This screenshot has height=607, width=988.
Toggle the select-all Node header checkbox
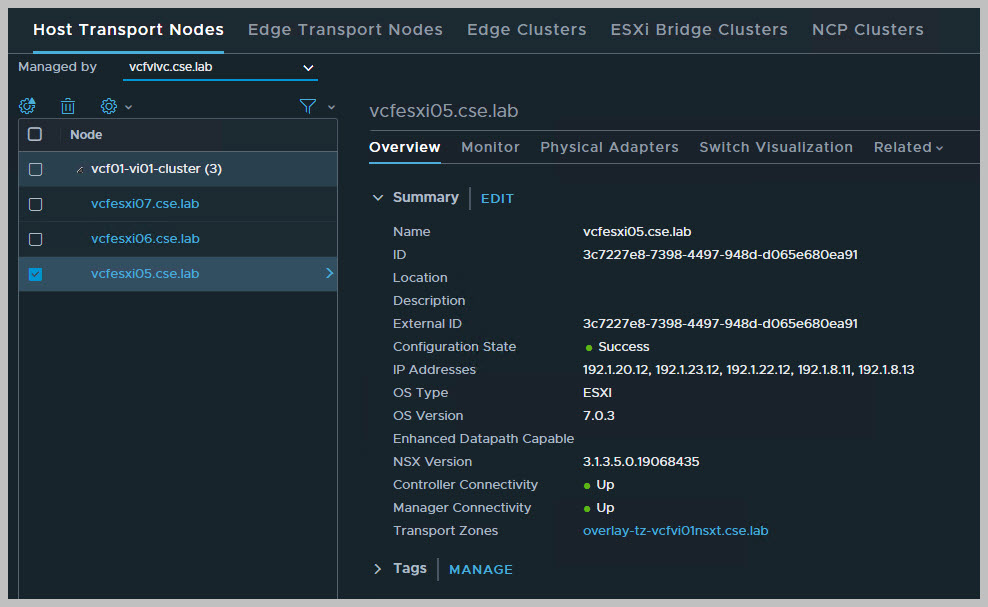click(35, 134)
